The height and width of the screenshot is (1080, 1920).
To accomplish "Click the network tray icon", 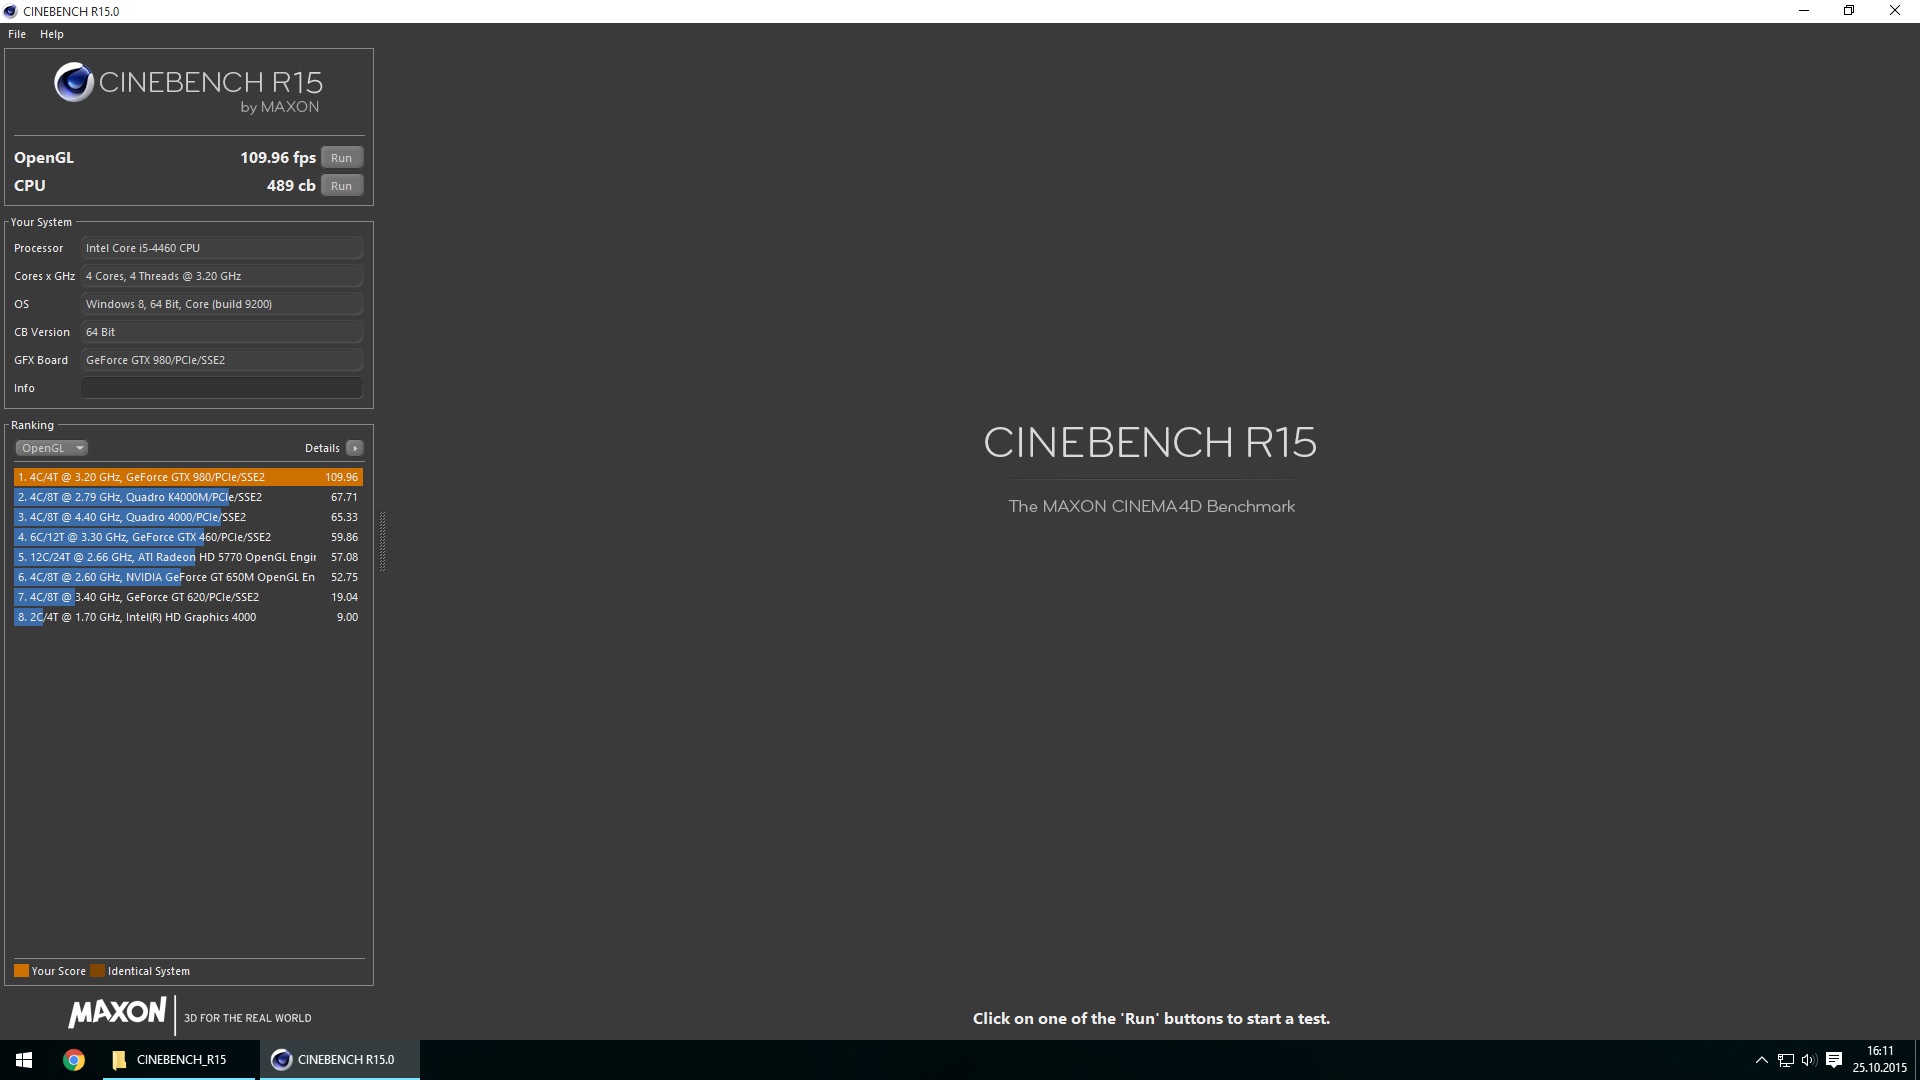I will 1786,1060.
